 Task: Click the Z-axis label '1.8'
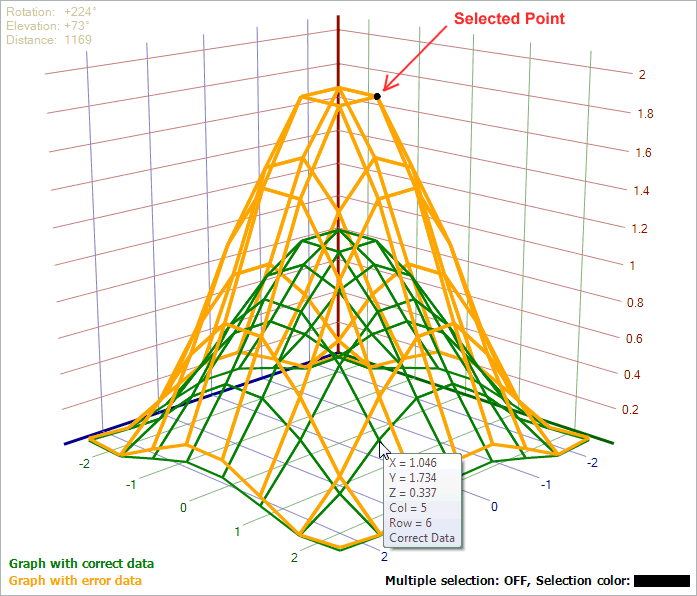645,114
